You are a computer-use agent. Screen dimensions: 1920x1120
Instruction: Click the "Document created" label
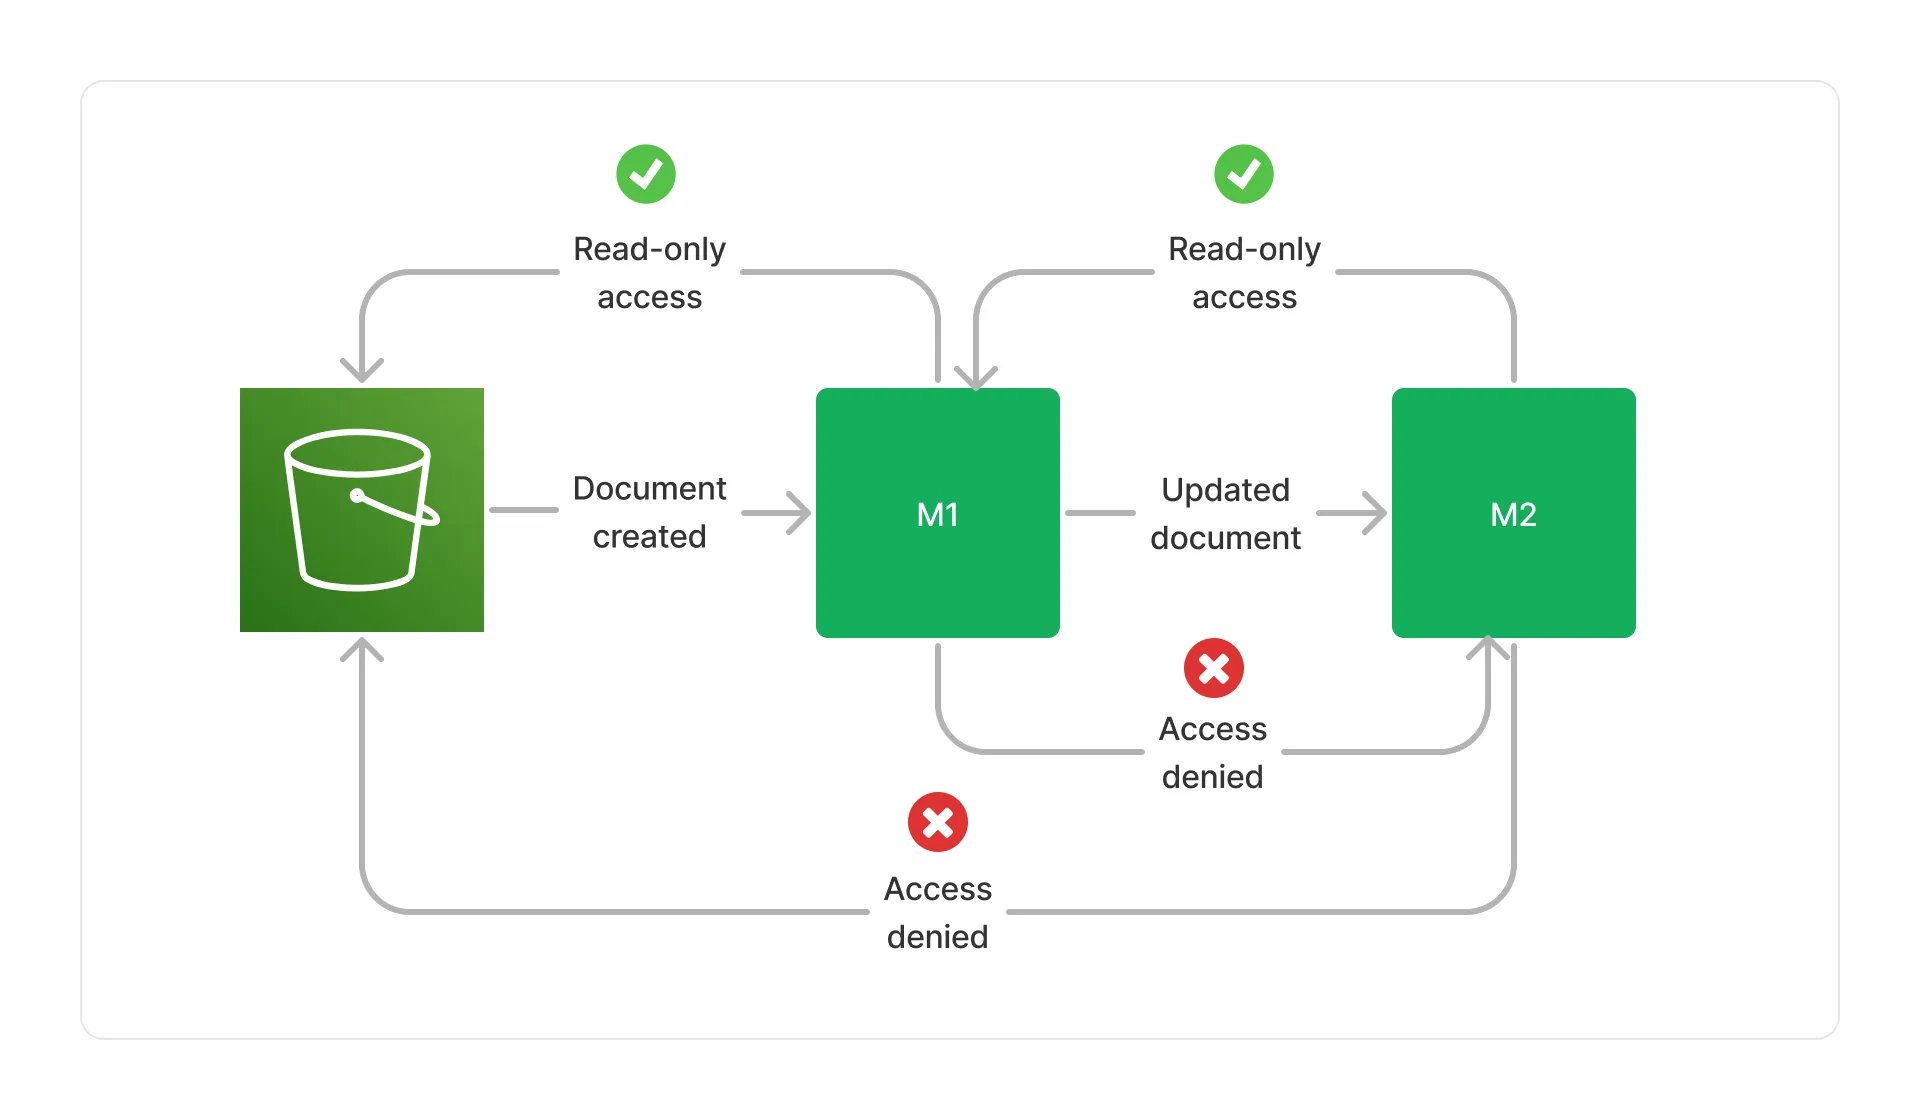[x=650, y=512]
